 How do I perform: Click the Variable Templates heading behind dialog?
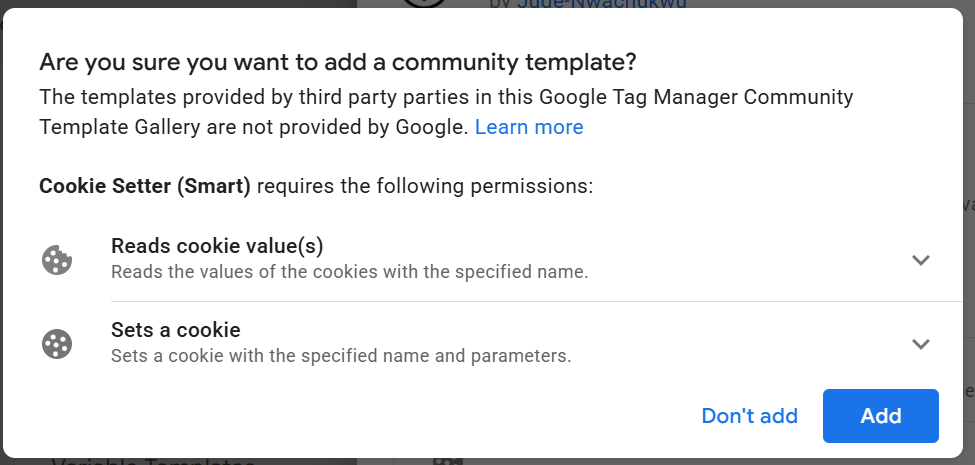(152, 462)
